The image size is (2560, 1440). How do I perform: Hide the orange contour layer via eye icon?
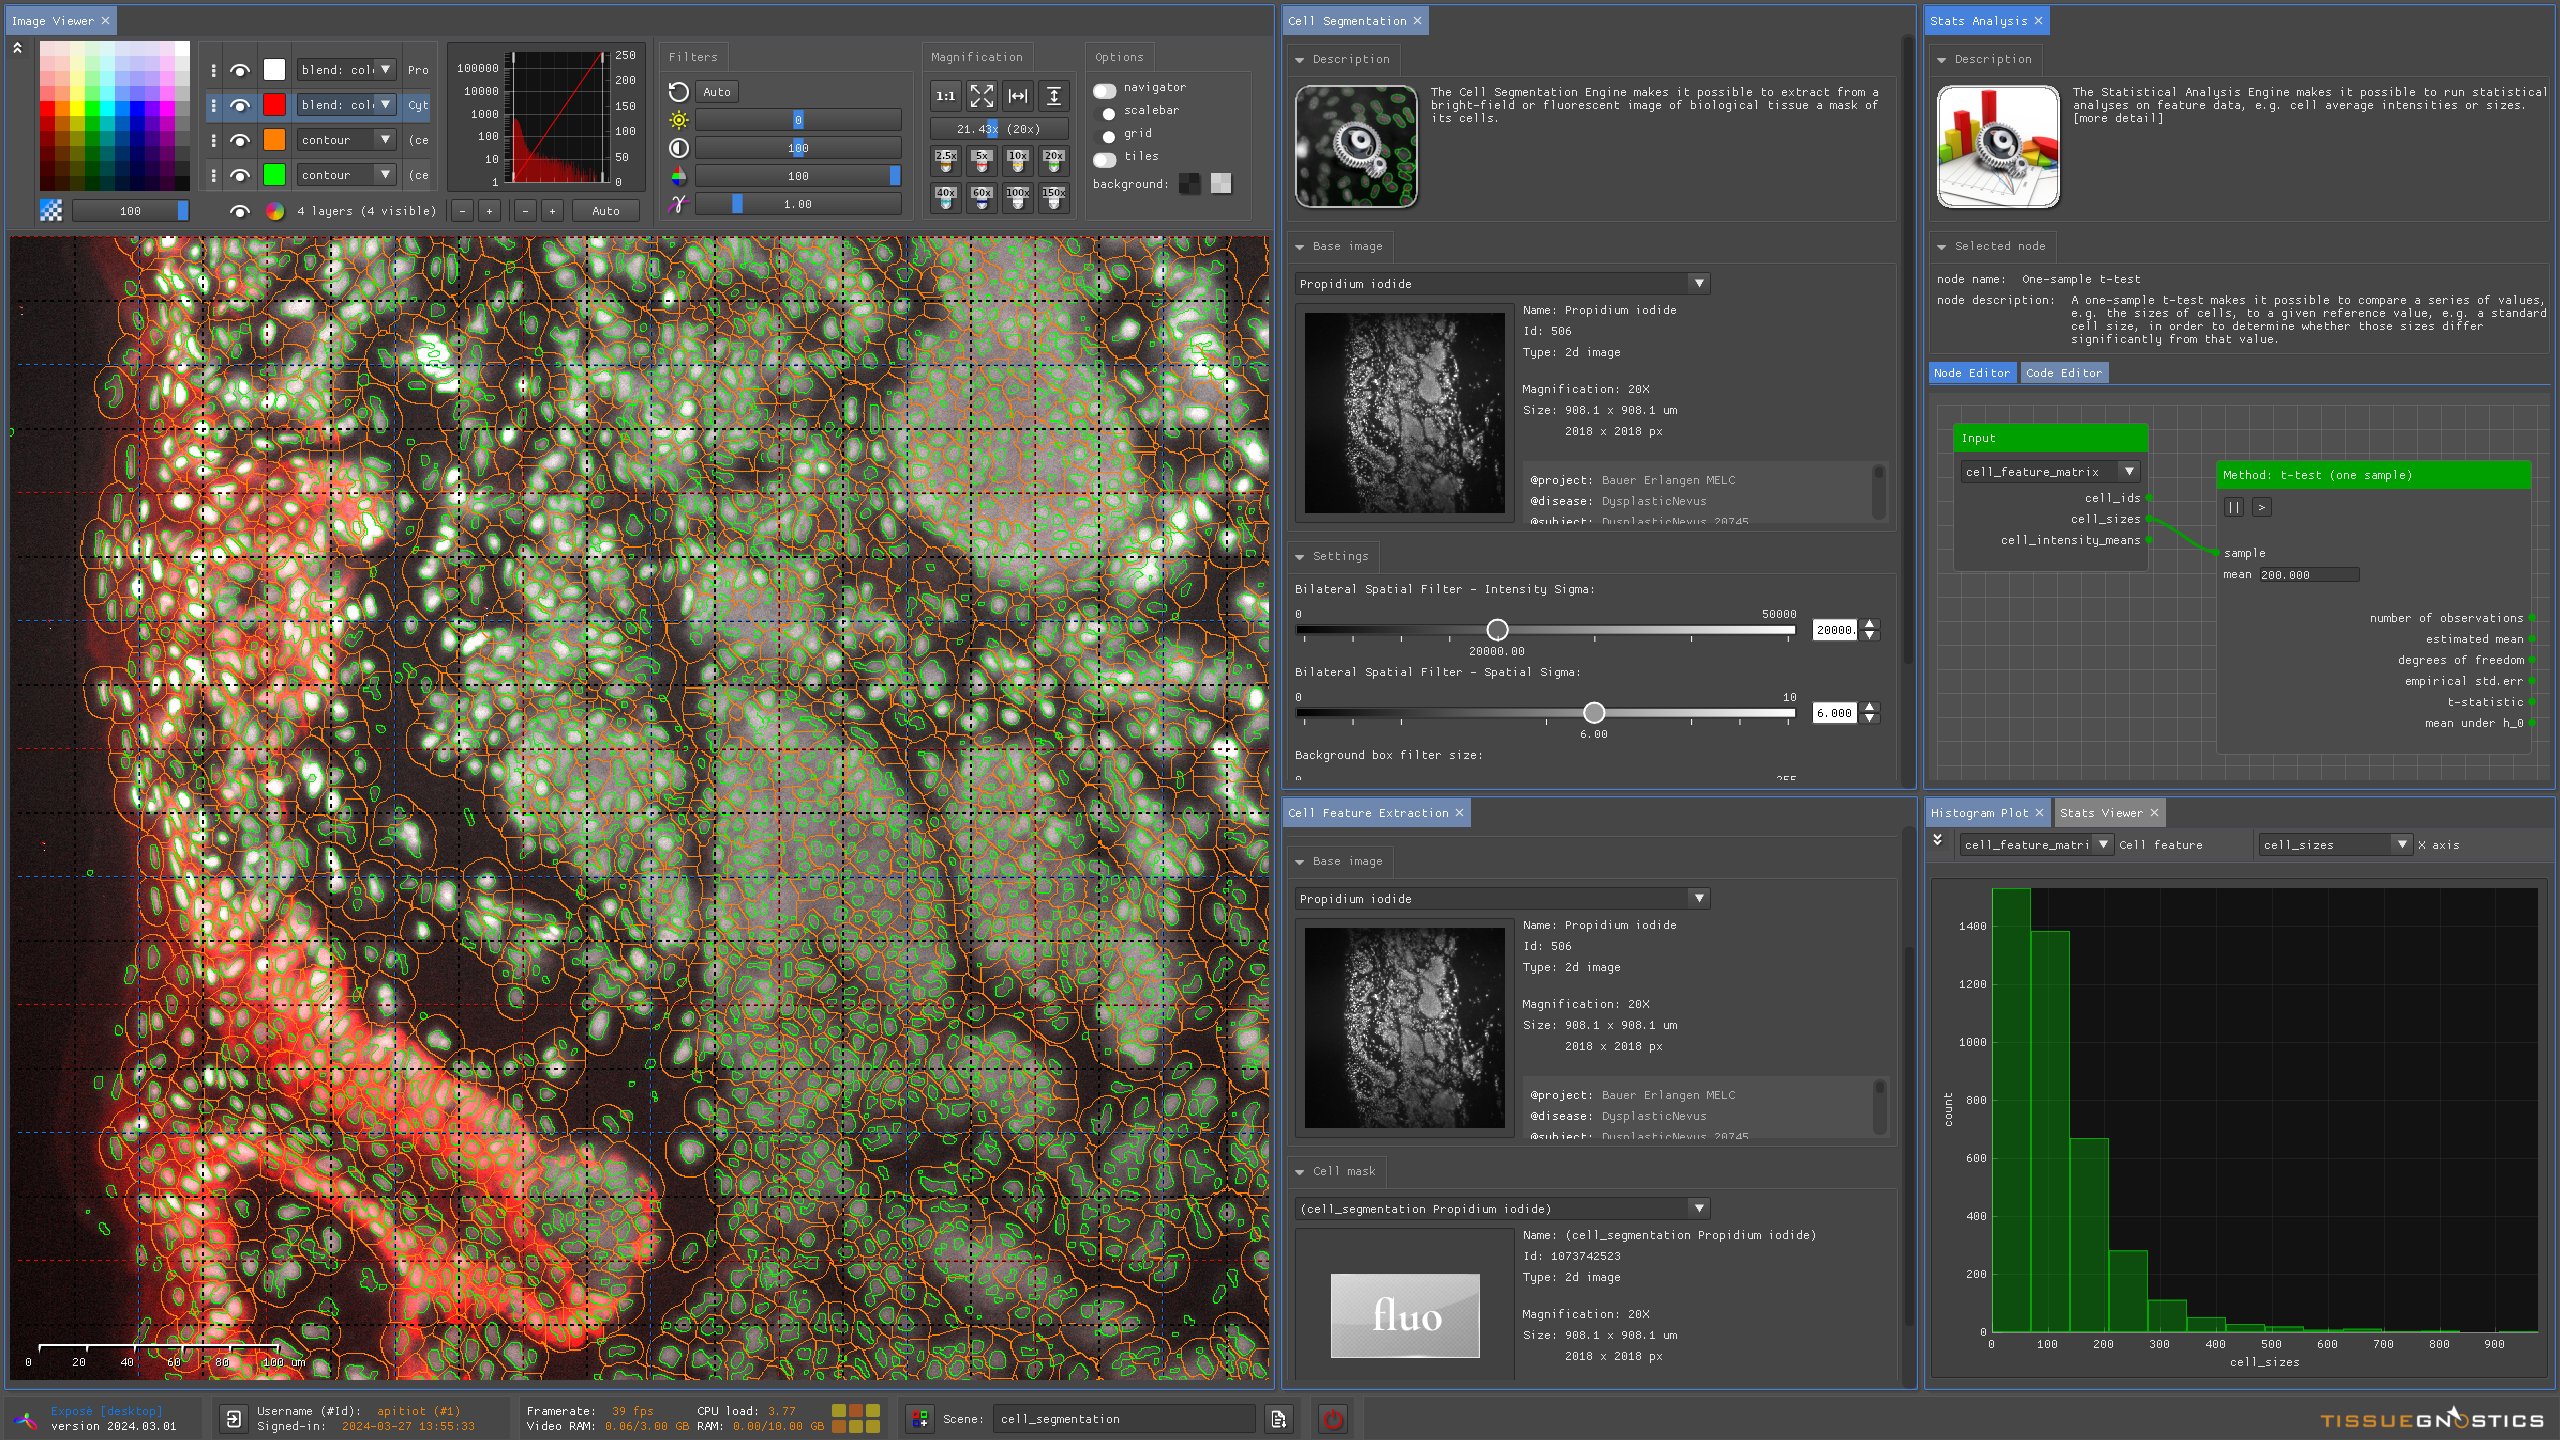point(240,140)
